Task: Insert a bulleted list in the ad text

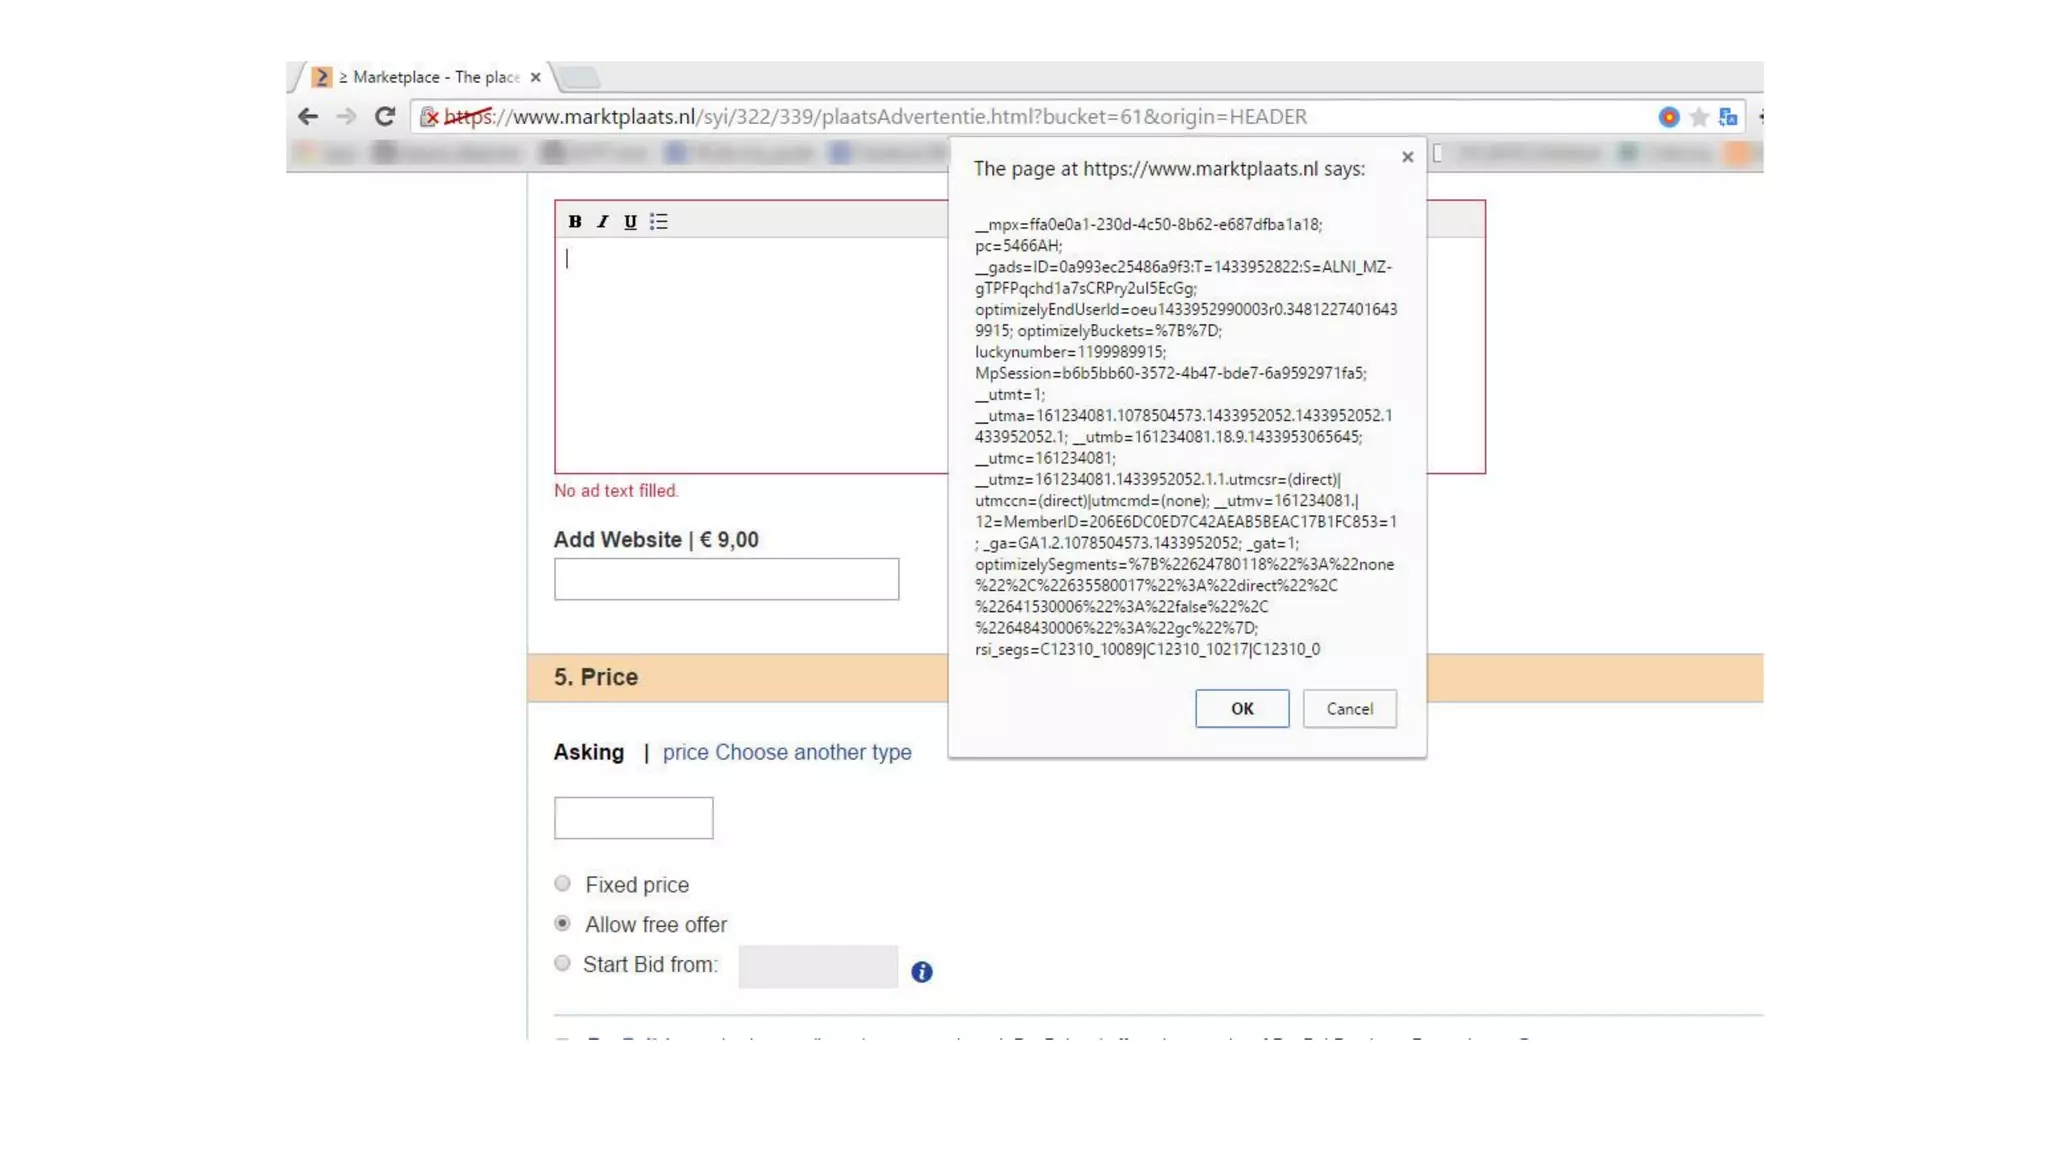Action: (658, 221)
